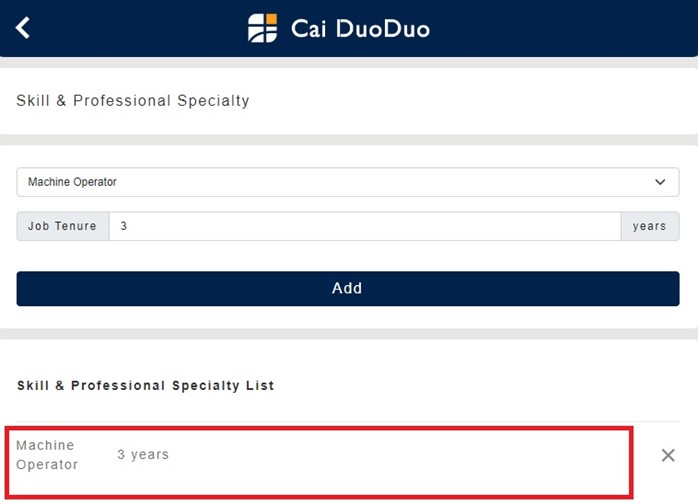The image size is (698, 504).
Task: Go back using the header arrow
Action: click(23, 27)
